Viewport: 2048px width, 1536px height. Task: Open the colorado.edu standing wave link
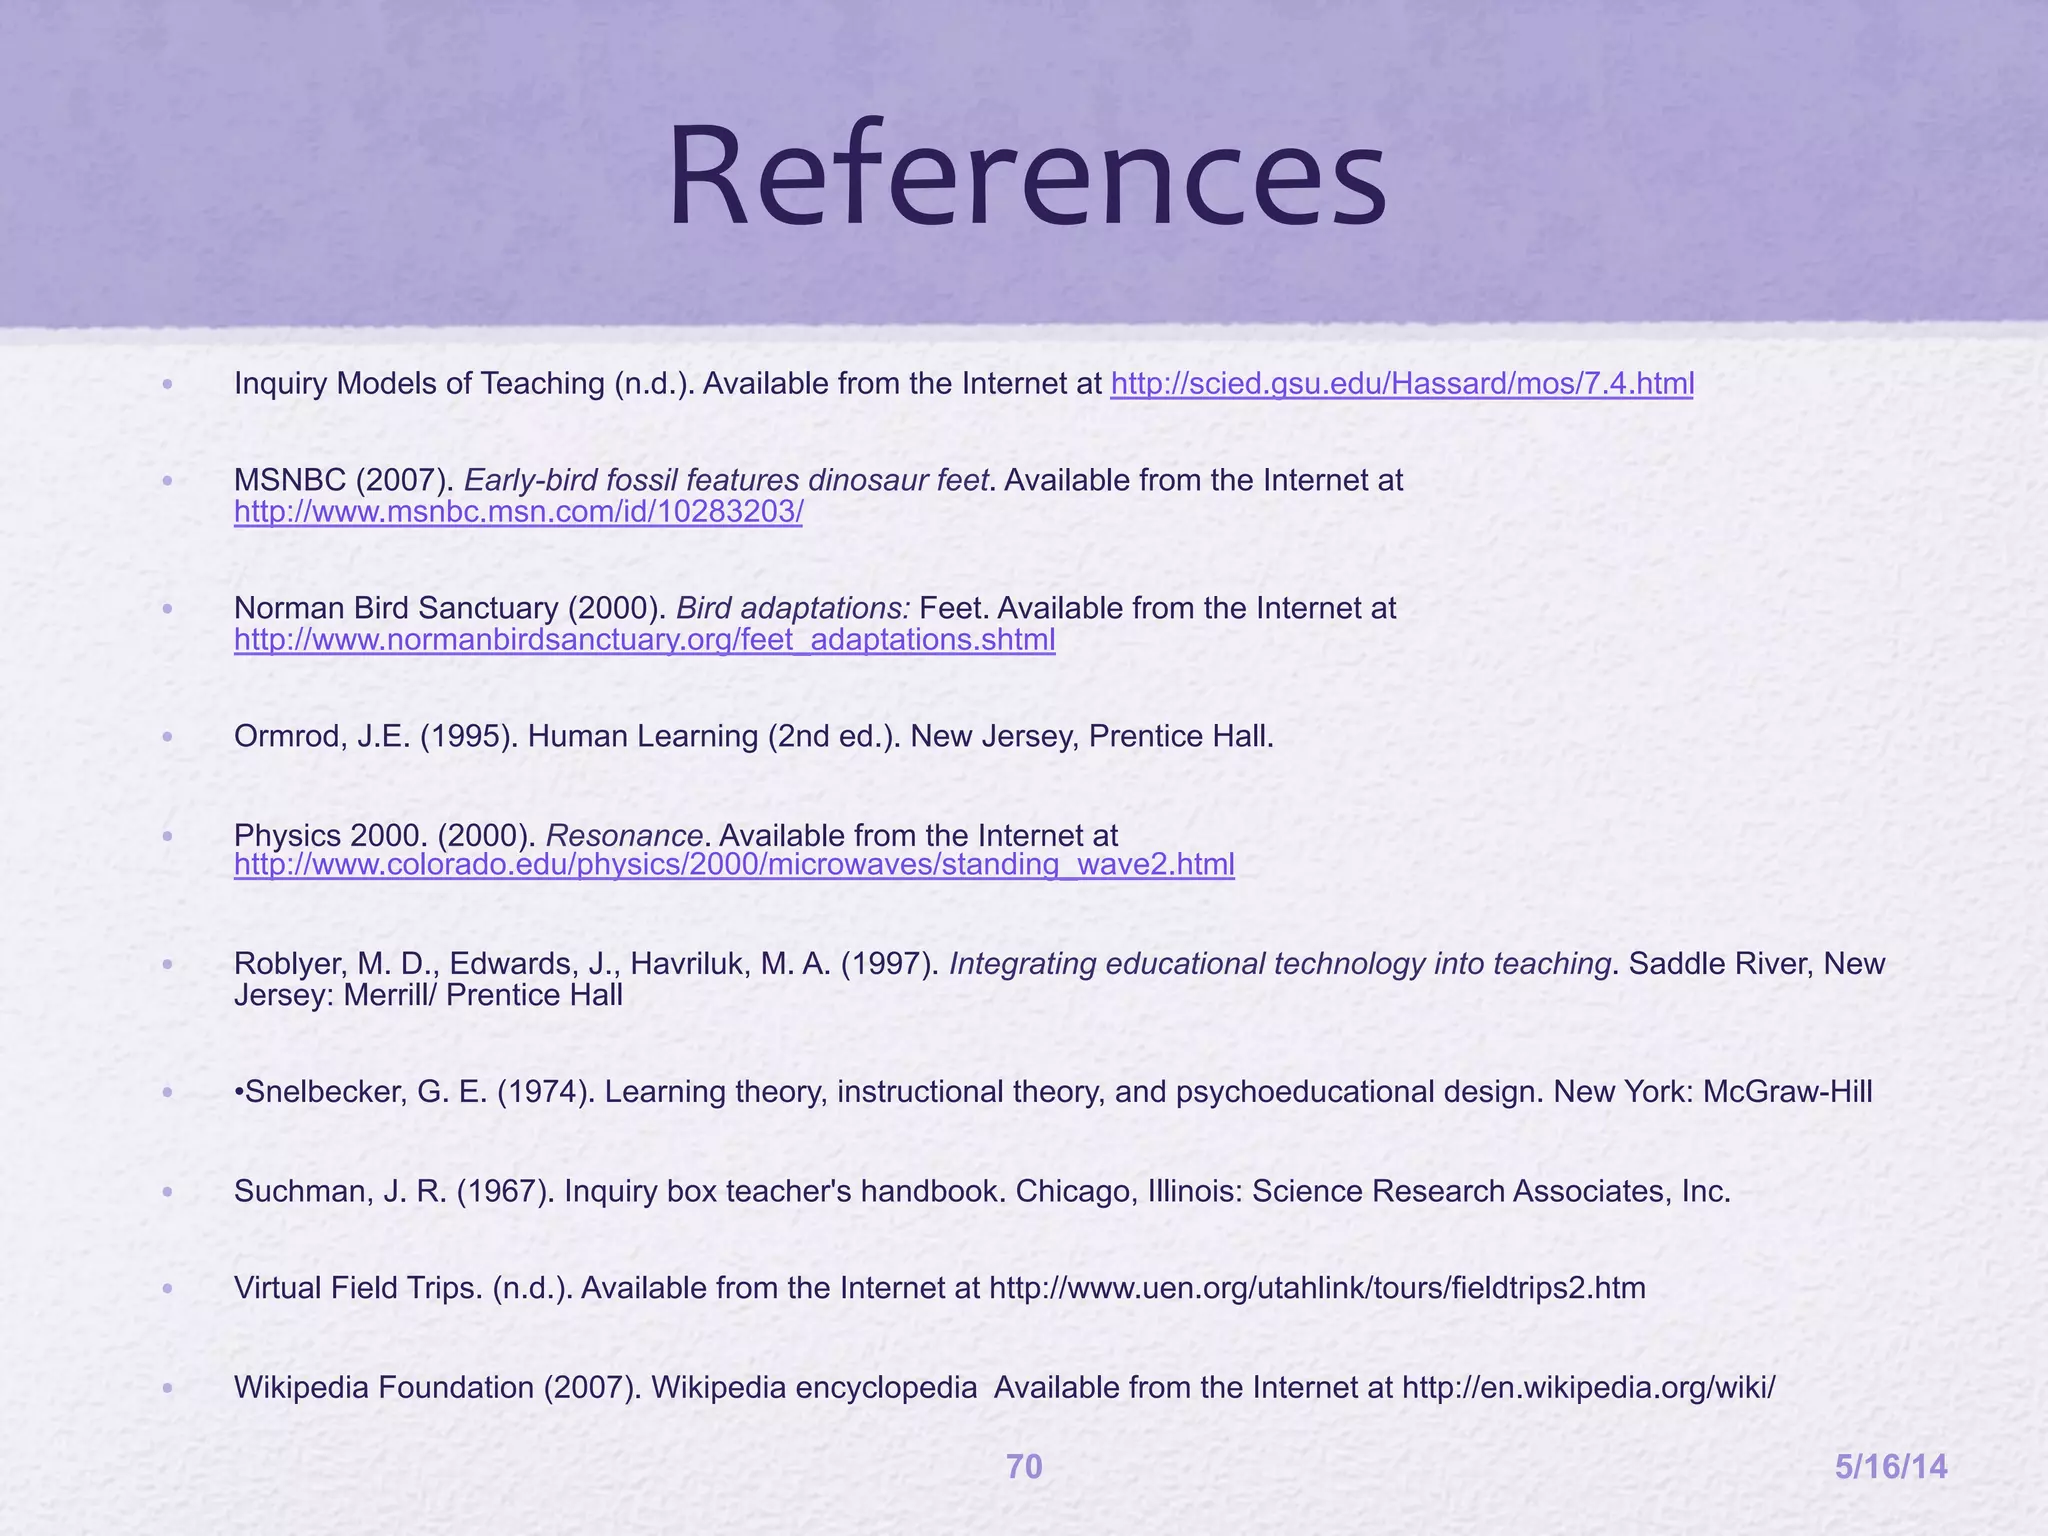point(734,865)
